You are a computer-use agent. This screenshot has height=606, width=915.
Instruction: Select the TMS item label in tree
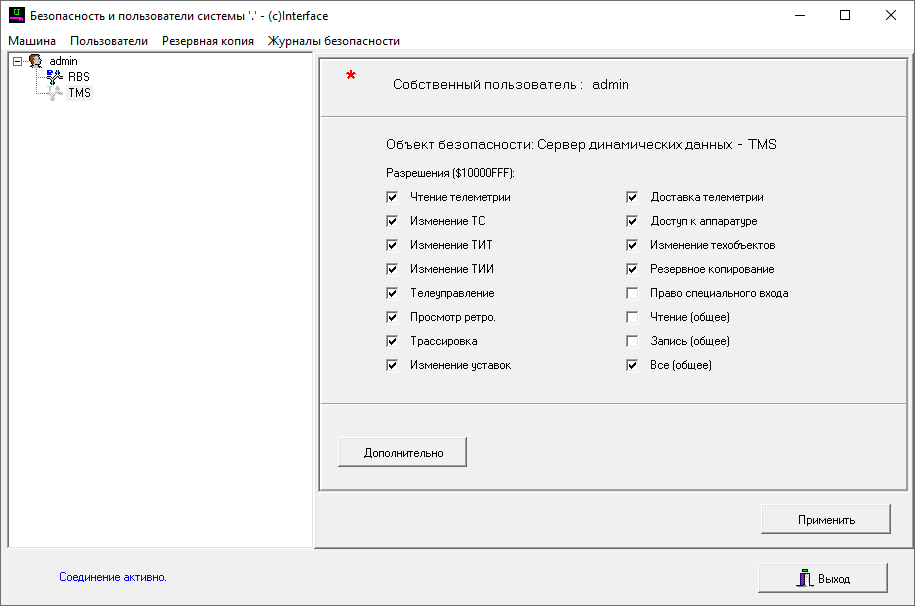(79, 93)
